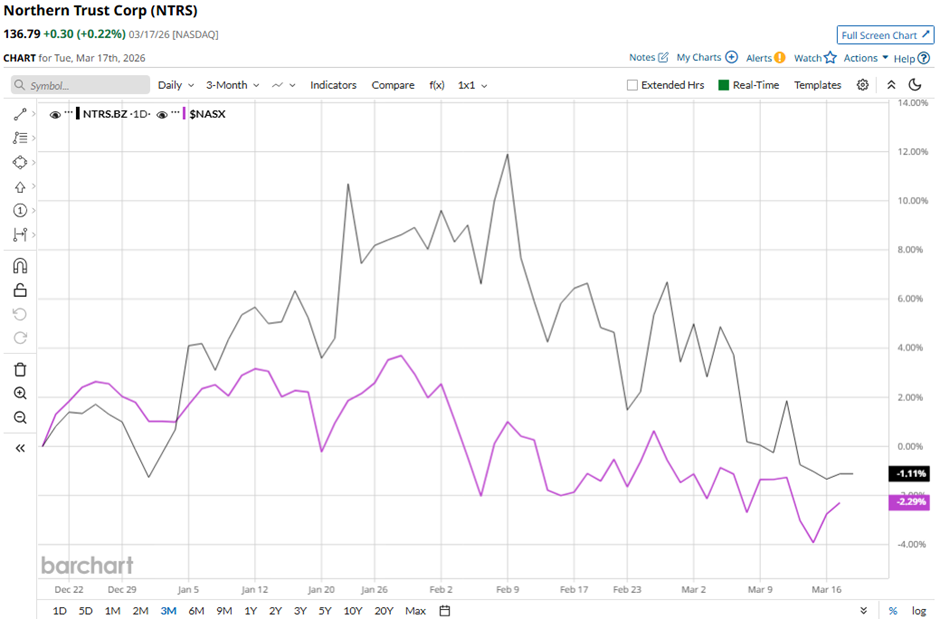Open Alerts for NTRS
Image resolution: width=940 pixels, height=619 pixels.
click(x=766, y=58)
